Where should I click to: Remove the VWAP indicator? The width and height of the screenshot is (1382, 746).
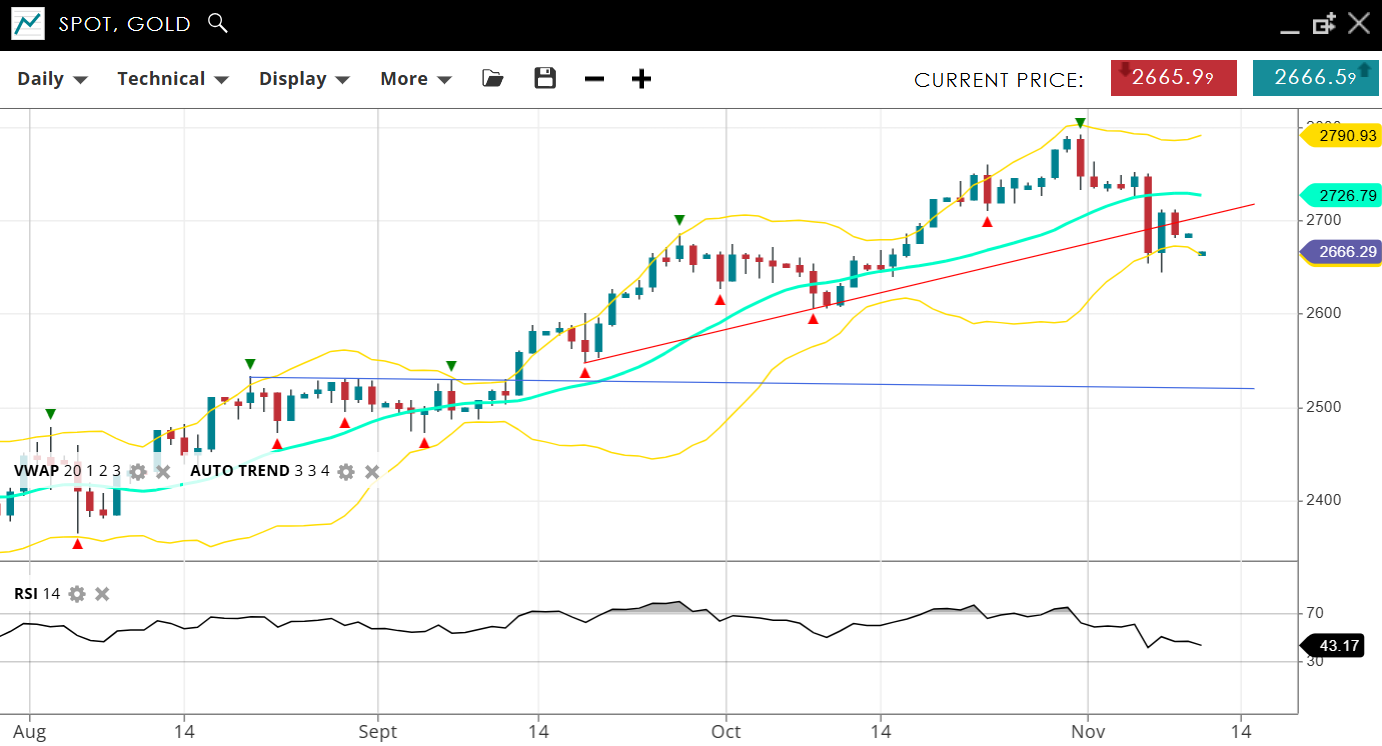pyautogui.click(x=163, y=471)
